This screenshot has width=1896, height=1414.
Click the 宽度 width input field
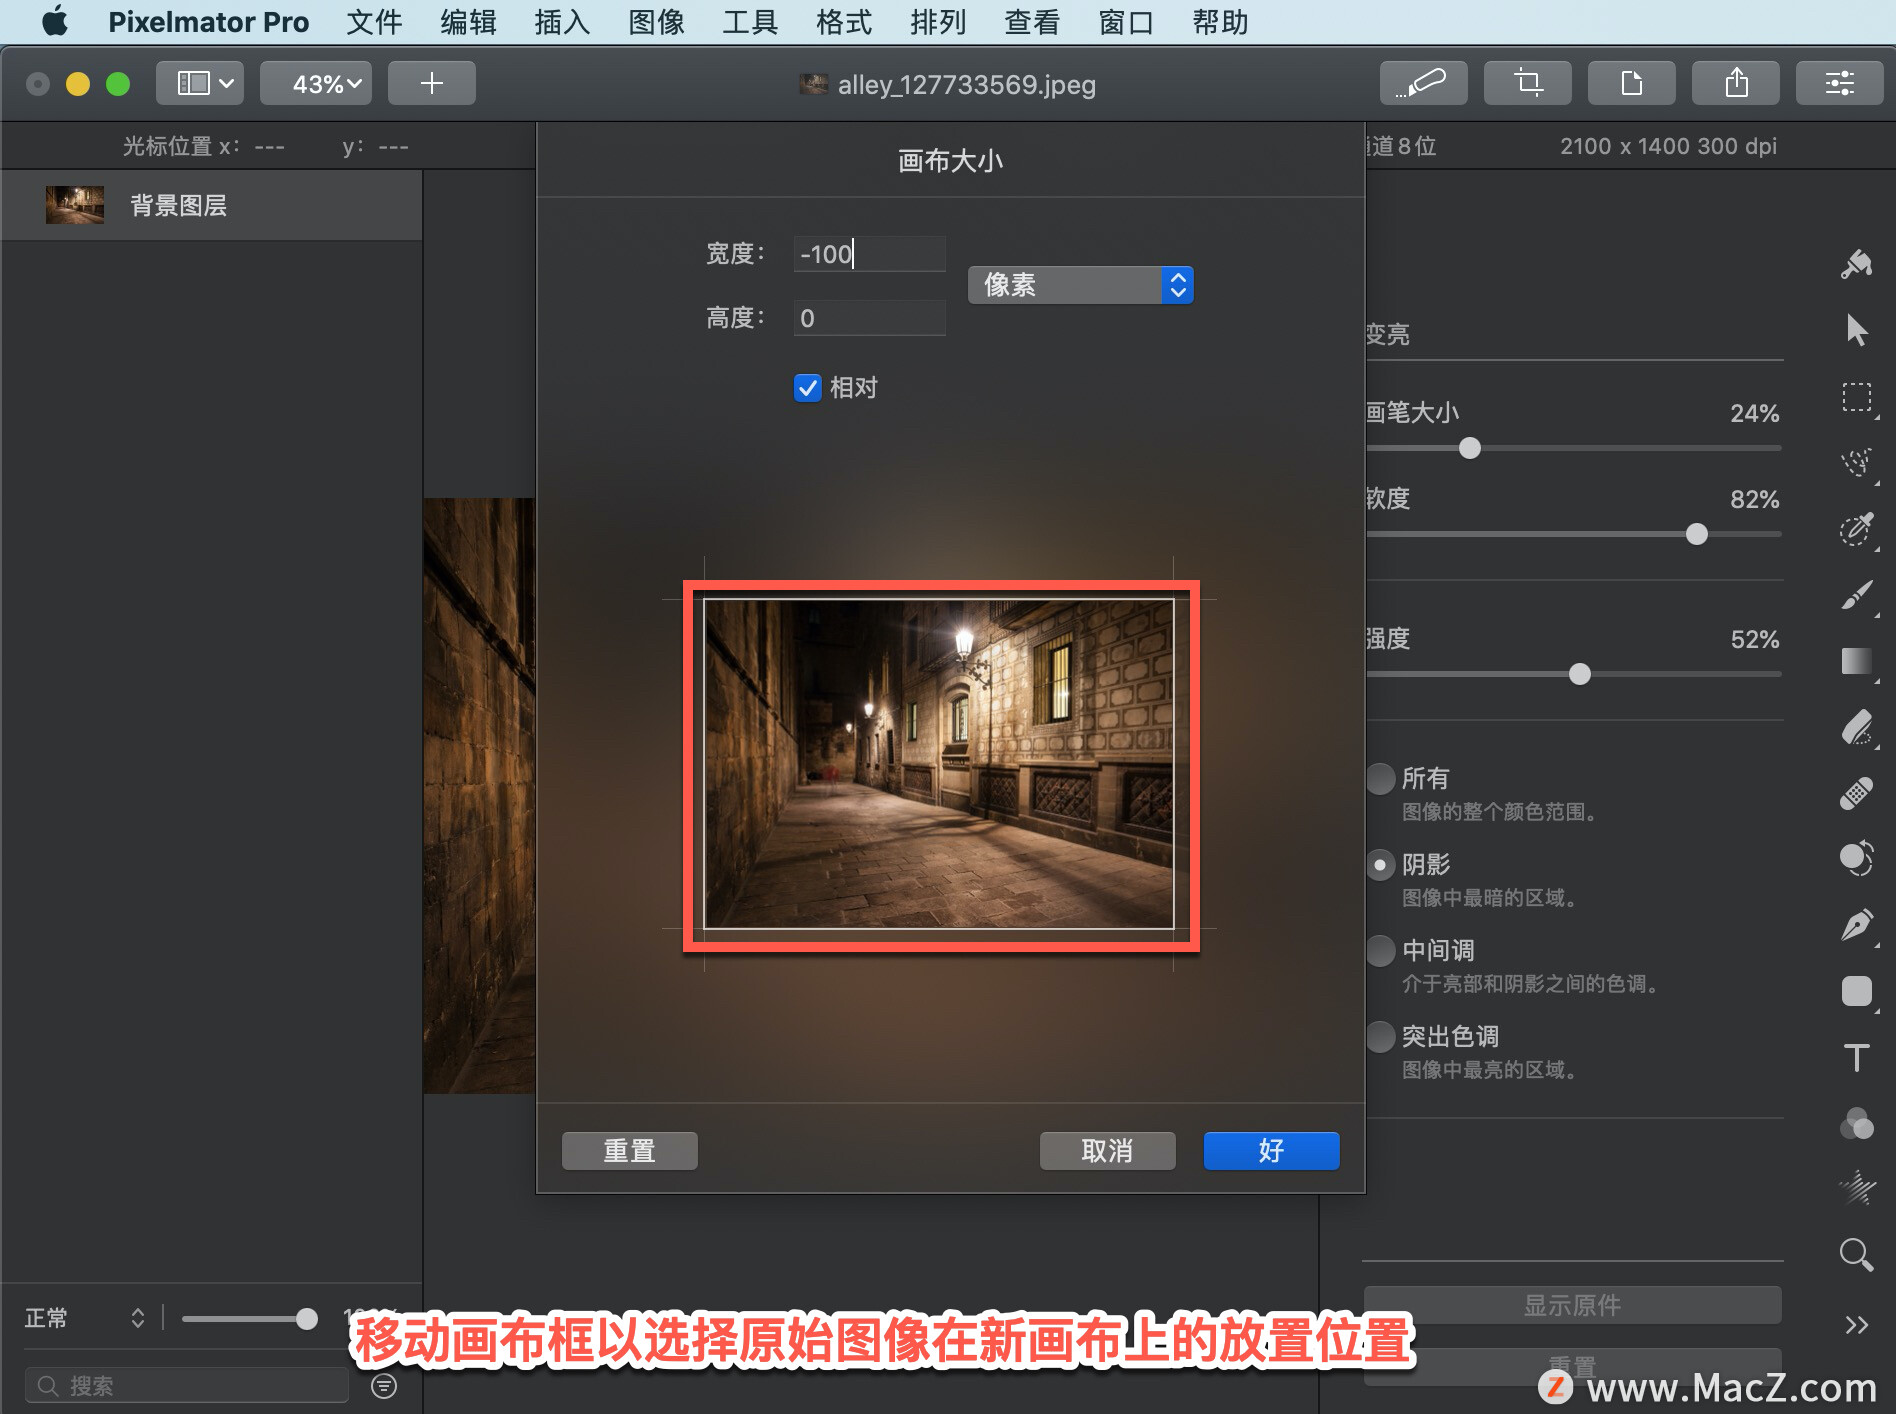pos(869,254)
